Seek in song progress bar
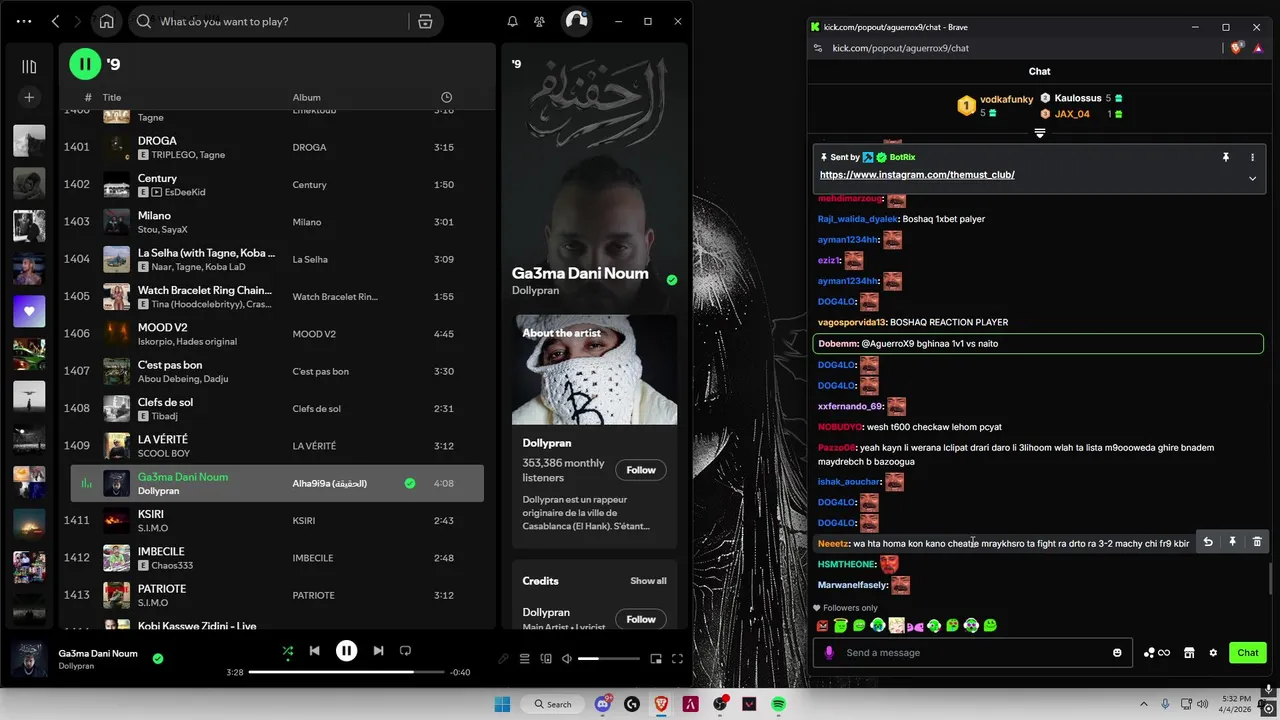Image resolution: width=1280 pixels, height=720 pixels. coord(346,672)
